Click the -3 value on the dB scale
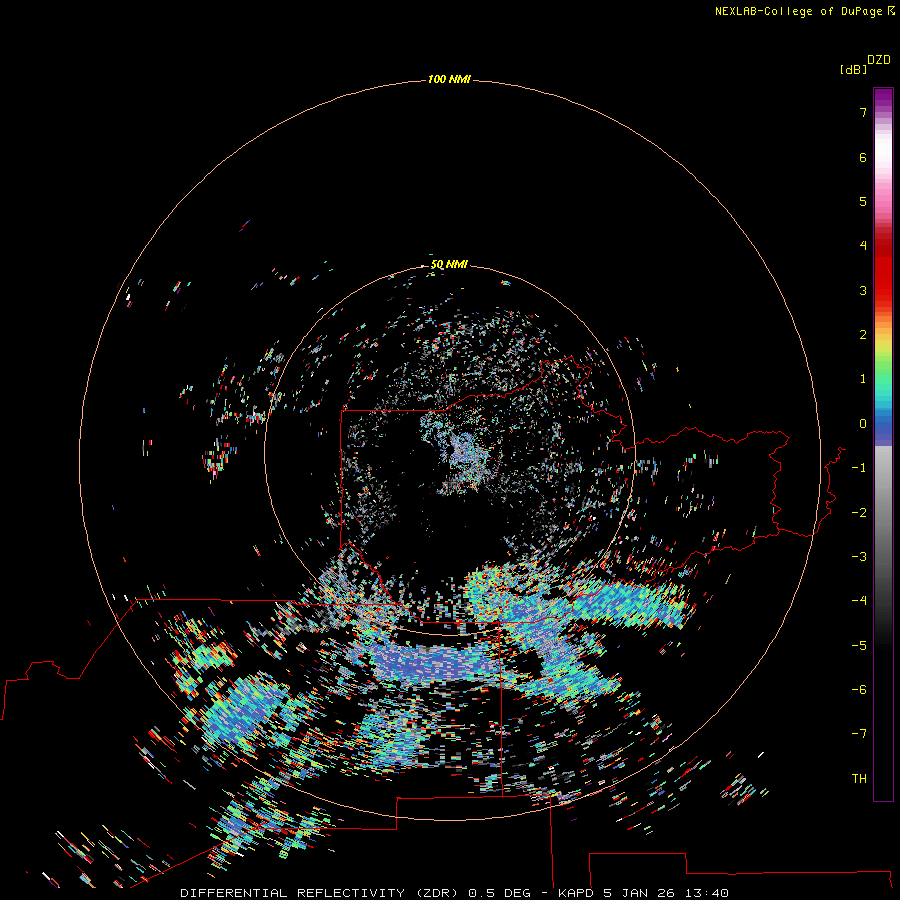The image size is (900, 900). (x=859, y=557)
